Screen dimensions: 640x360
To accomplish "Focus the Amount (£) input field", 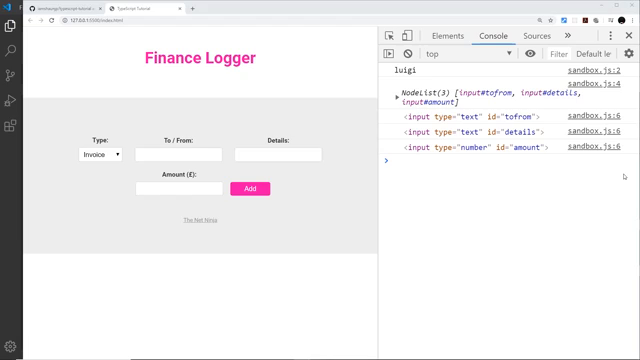I will (179, 189).
